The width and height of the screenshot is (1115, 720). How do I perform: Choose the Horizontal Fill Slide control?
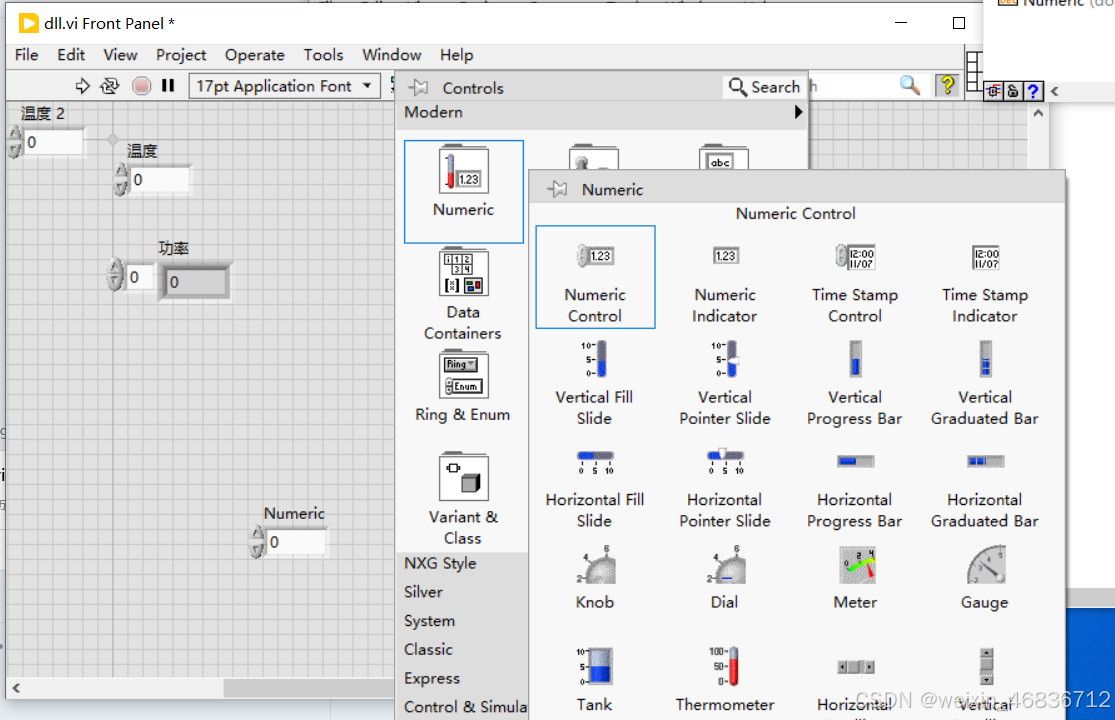[x=594, y=487]
